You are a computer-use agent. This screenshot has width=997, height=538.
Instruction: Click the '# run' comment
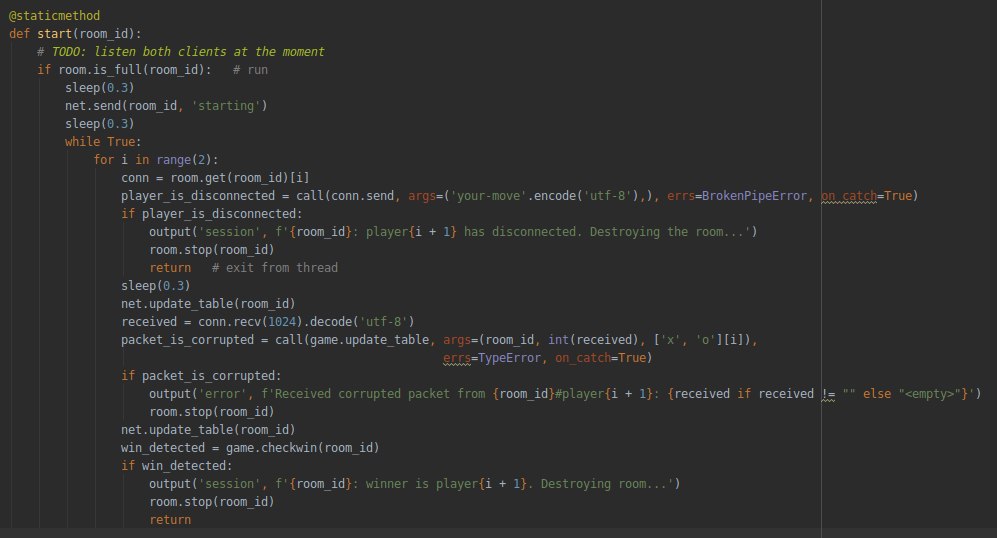251,69
